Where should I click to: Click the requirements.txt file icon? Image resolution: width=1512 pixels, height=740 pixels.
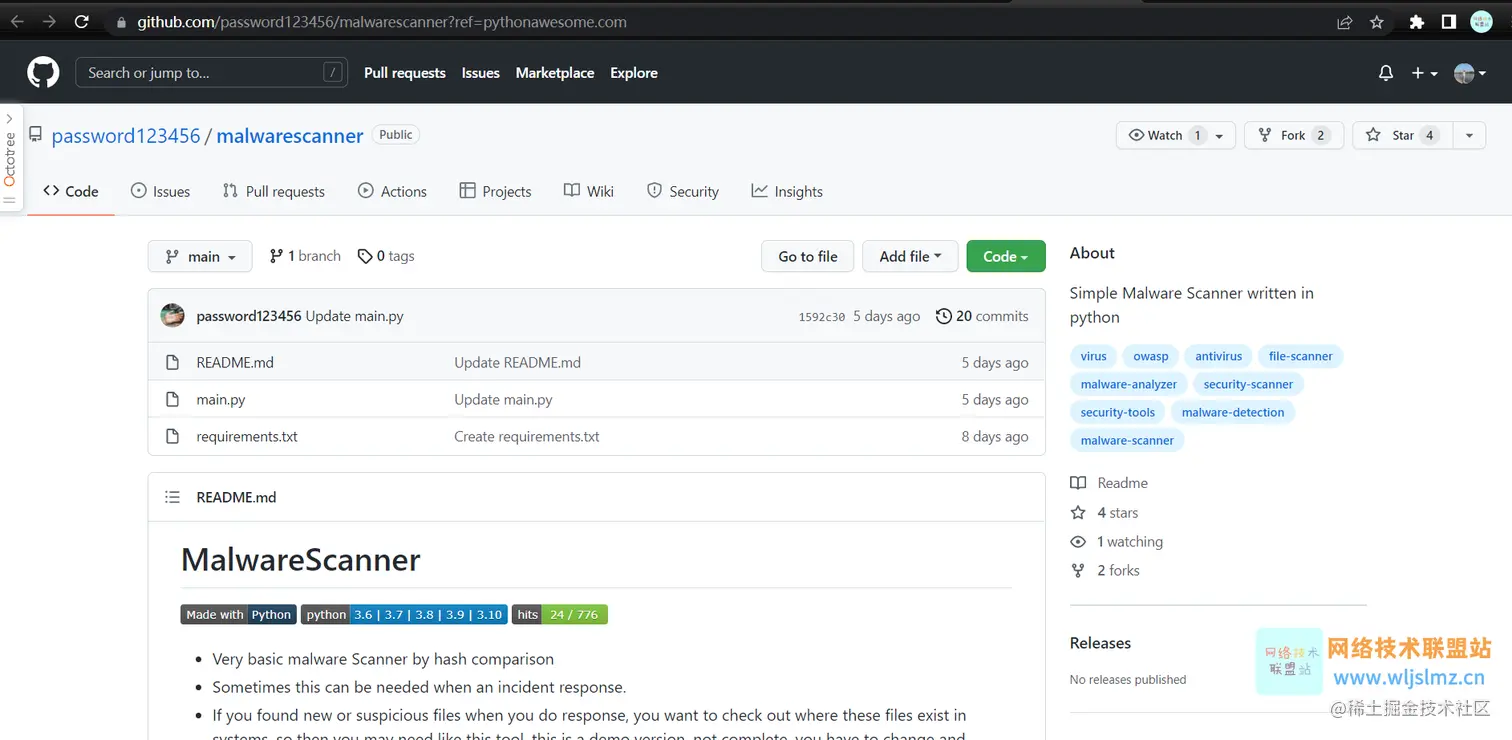(x=172, y=437)
